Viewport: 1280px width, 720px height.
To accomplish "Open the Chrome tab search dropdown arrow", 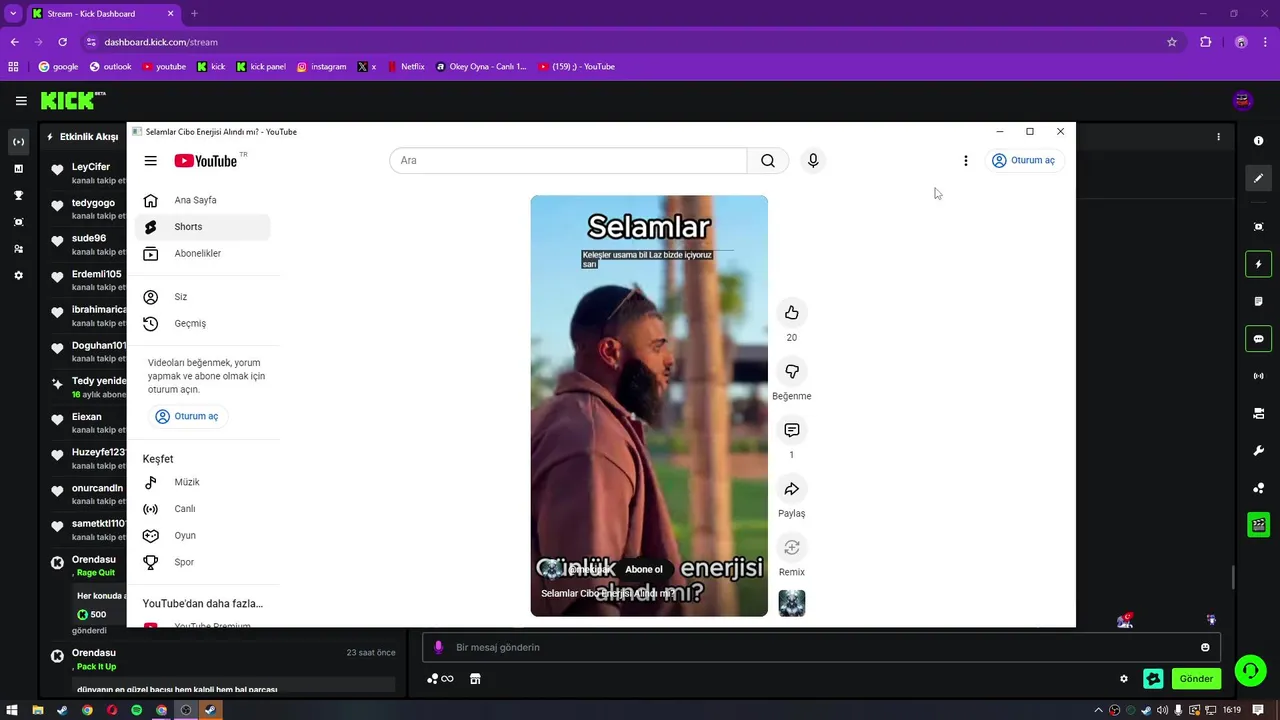I will tap(13, 14).
